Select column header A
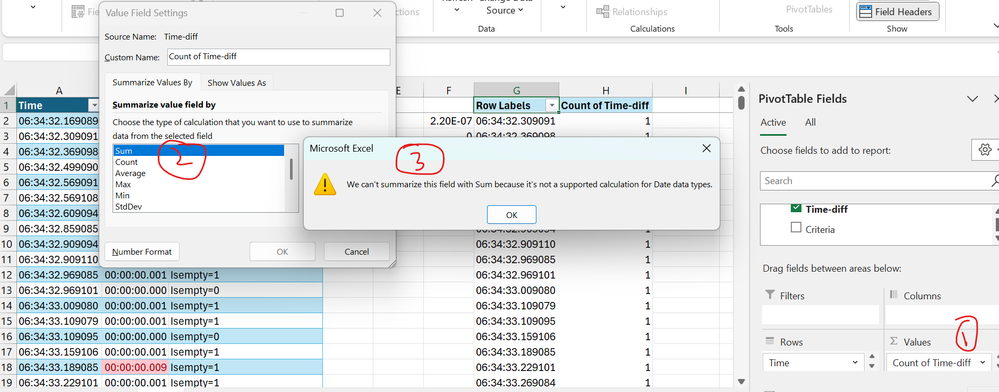The height and width of the screenshot is (392, 999). tap(59, 91)
